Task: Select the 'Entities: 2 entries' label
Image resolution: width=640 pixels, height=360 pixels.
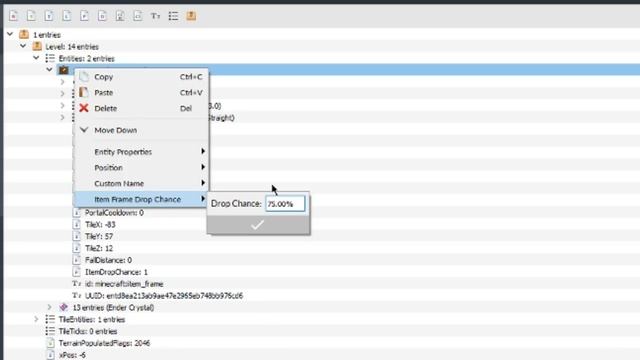Action: click(87, 58)
